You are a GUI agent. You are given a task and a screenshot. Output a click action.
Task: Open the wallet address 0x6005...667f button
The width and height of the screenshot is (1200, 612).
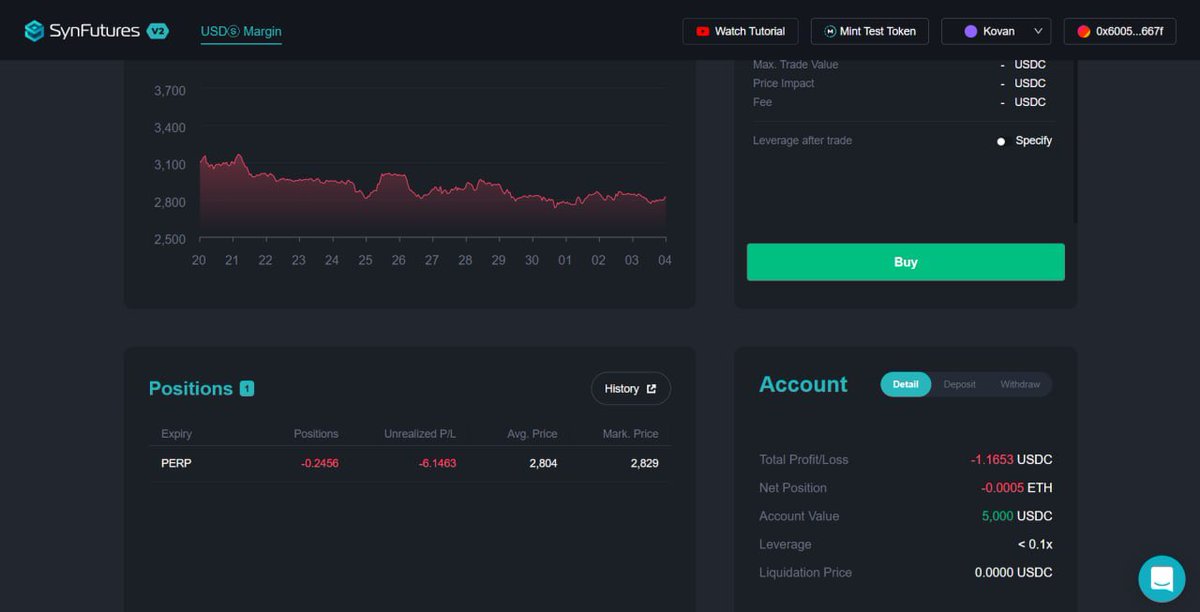pyautogui.click(x=1120, y=31)
